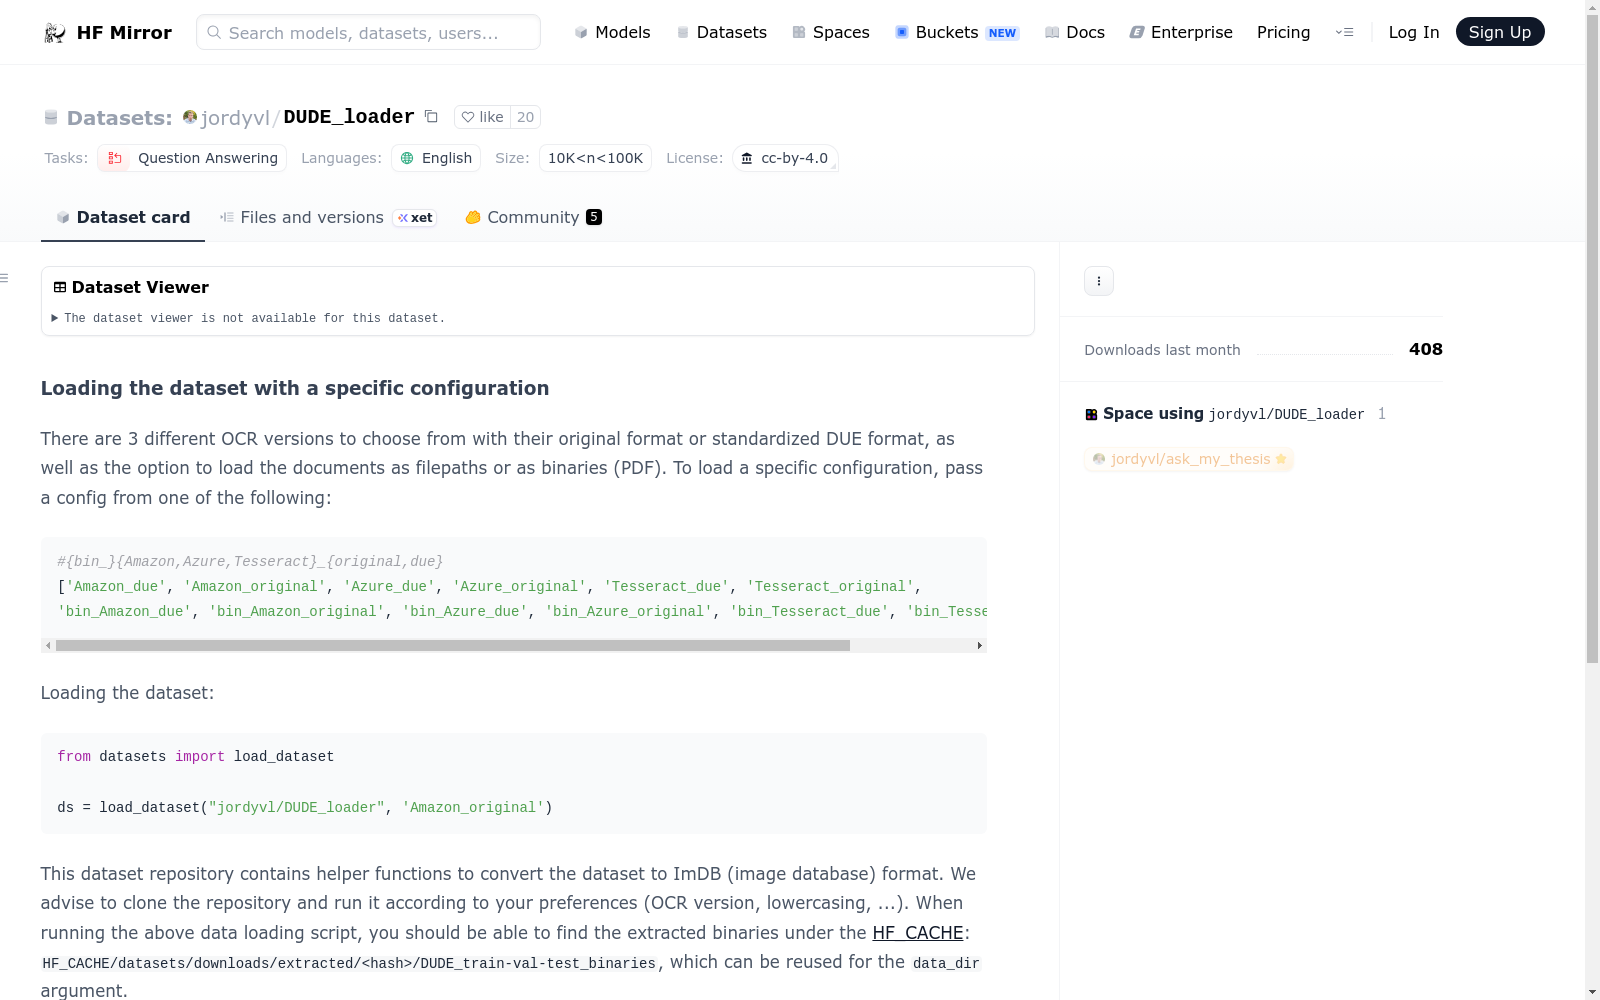Open the like count of 20
The height and width of the screenshot is (1000, 1600).
526,117
